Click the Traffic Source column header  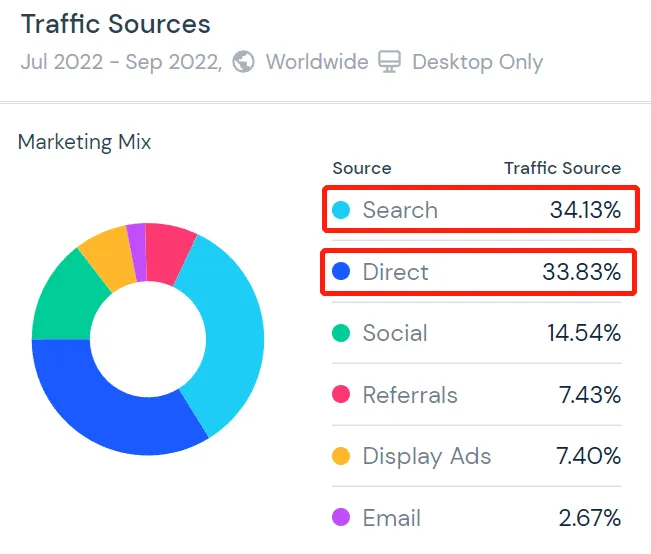tap(563, 168)
